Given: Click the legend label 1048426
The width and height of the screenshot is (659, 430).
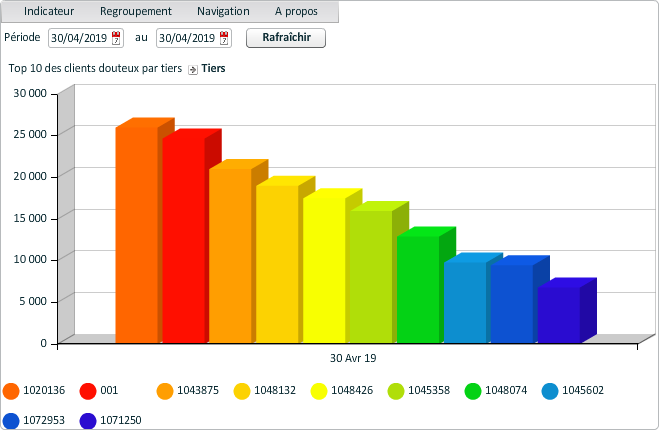Looking at the screenshot, I should tap(352, 390).
